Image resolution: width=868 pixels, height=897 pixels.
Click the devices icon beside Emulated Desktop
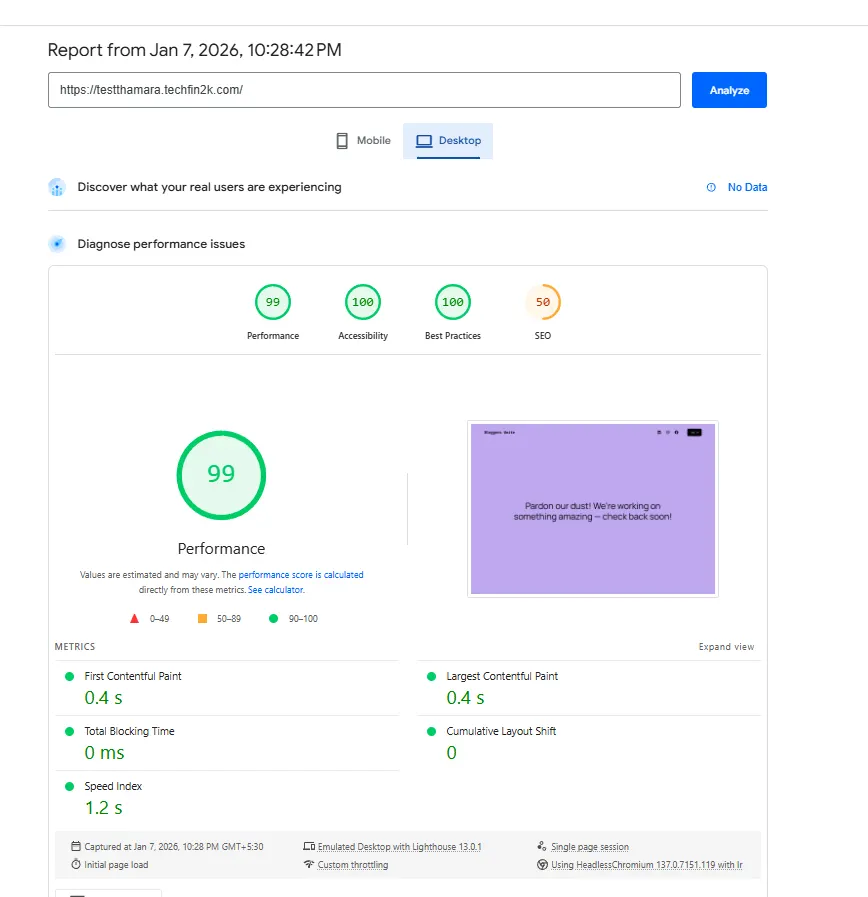coord(309,846)
